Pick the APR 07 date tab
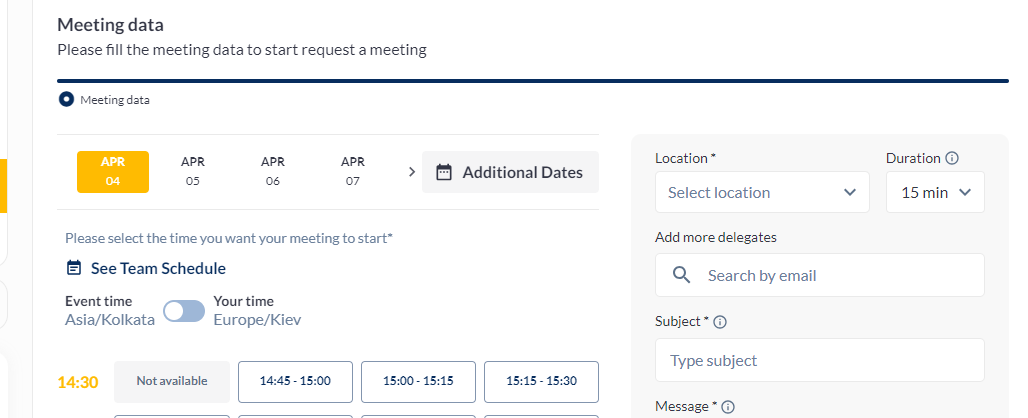This screenshot has height=418, width=1028. pos(353,172)
